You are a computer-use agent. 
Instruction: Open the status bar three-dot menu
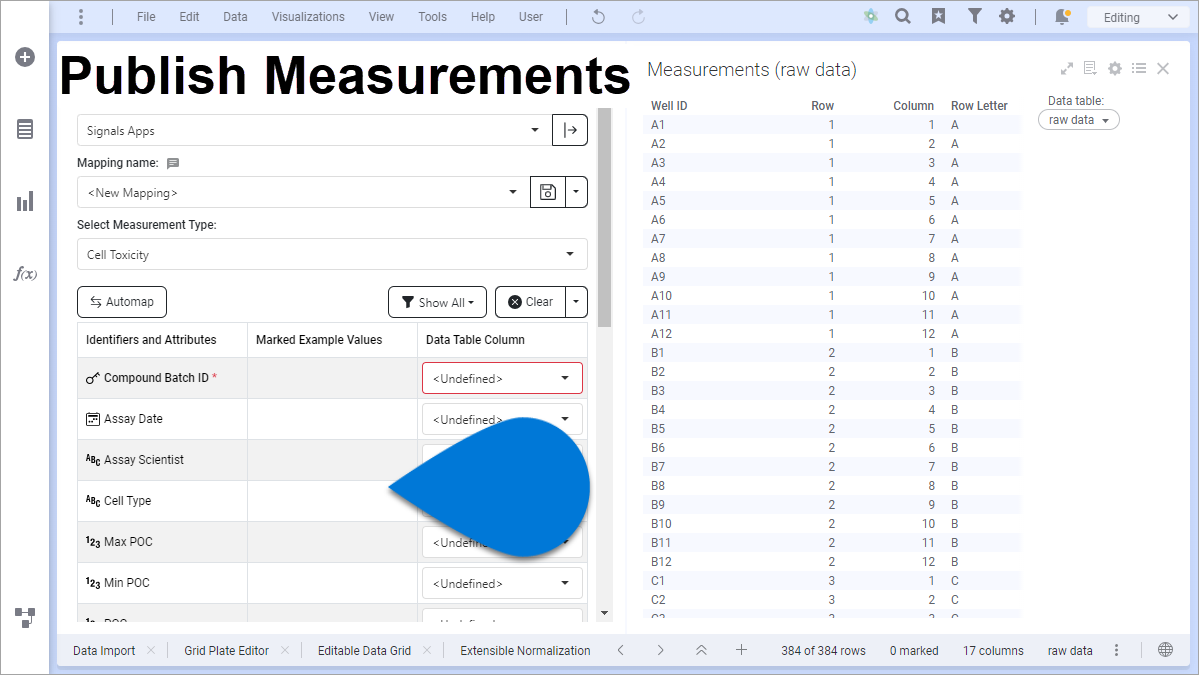(x=1116, y=650)
